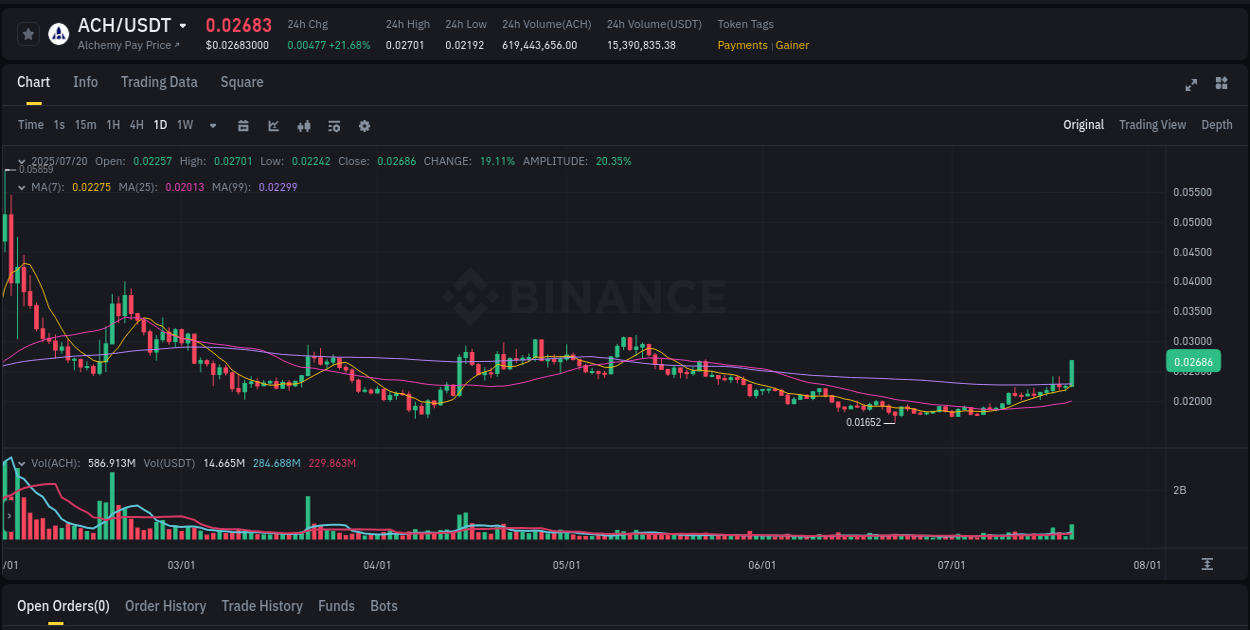This screenshot has height=630, width=1250.
Task: Open the layout widgets icon
Action: [x=1221, y=85]
